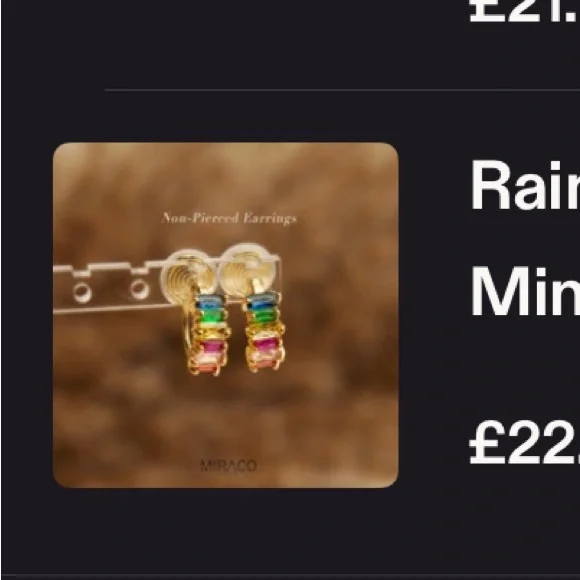Click the £21 price of previous item
Viewport: 580px width, 580px height.
524,11
